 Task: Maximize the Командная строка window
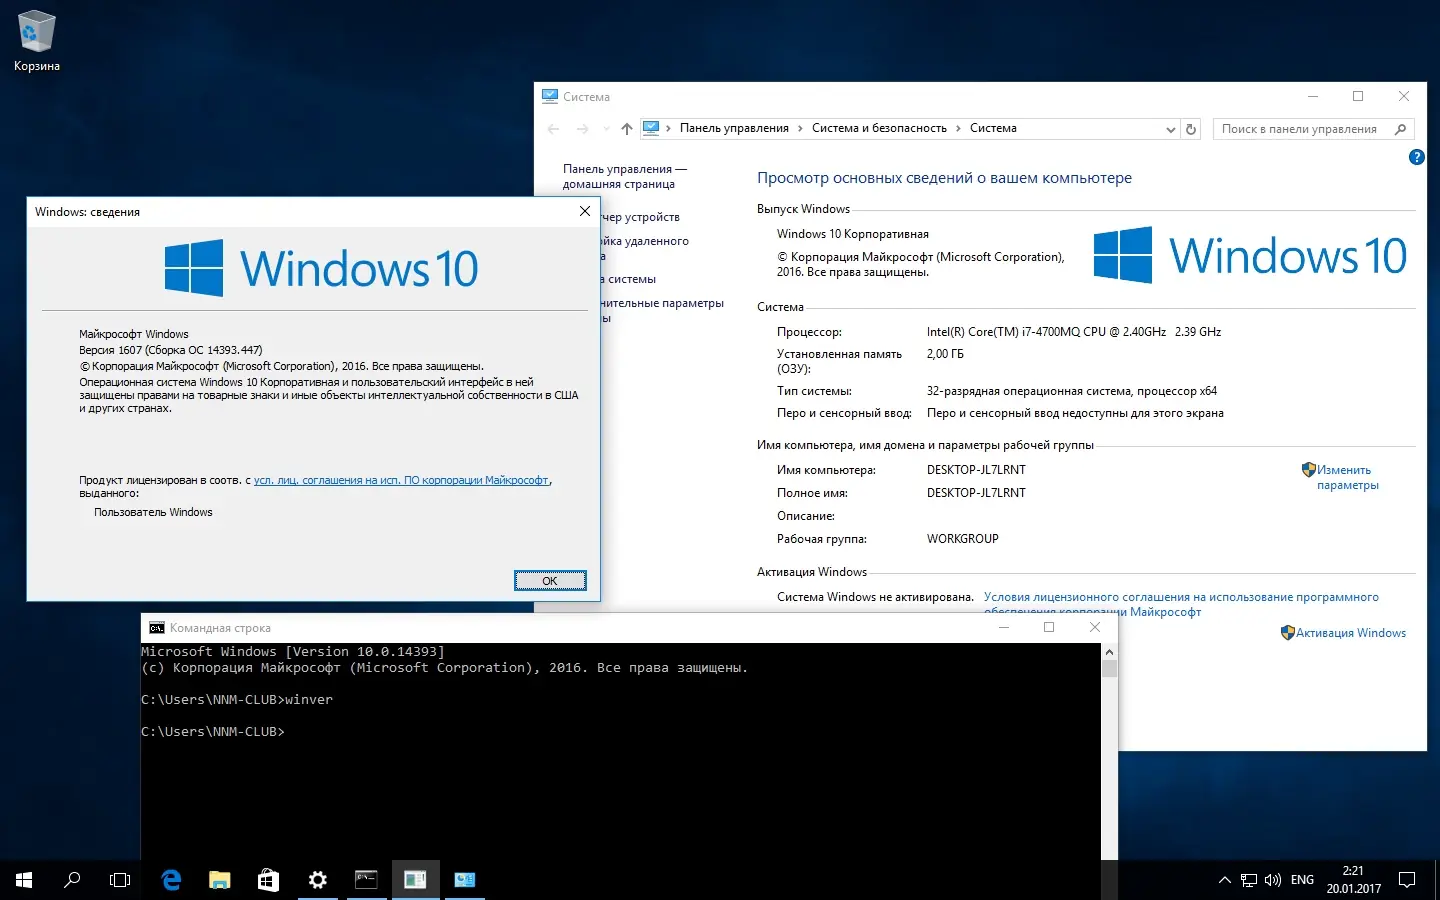tap(1049, 627)
